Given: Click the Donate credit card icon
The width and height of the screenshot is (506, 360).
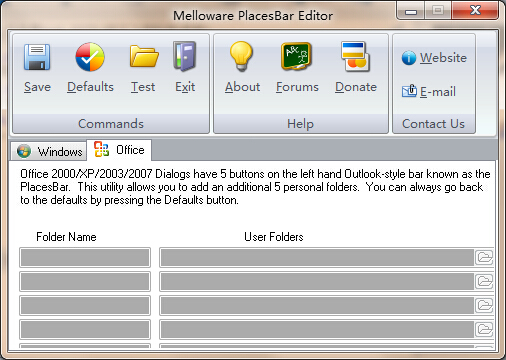Looking at the screenshot, I should pyautogui.click(x=355, y=56).
